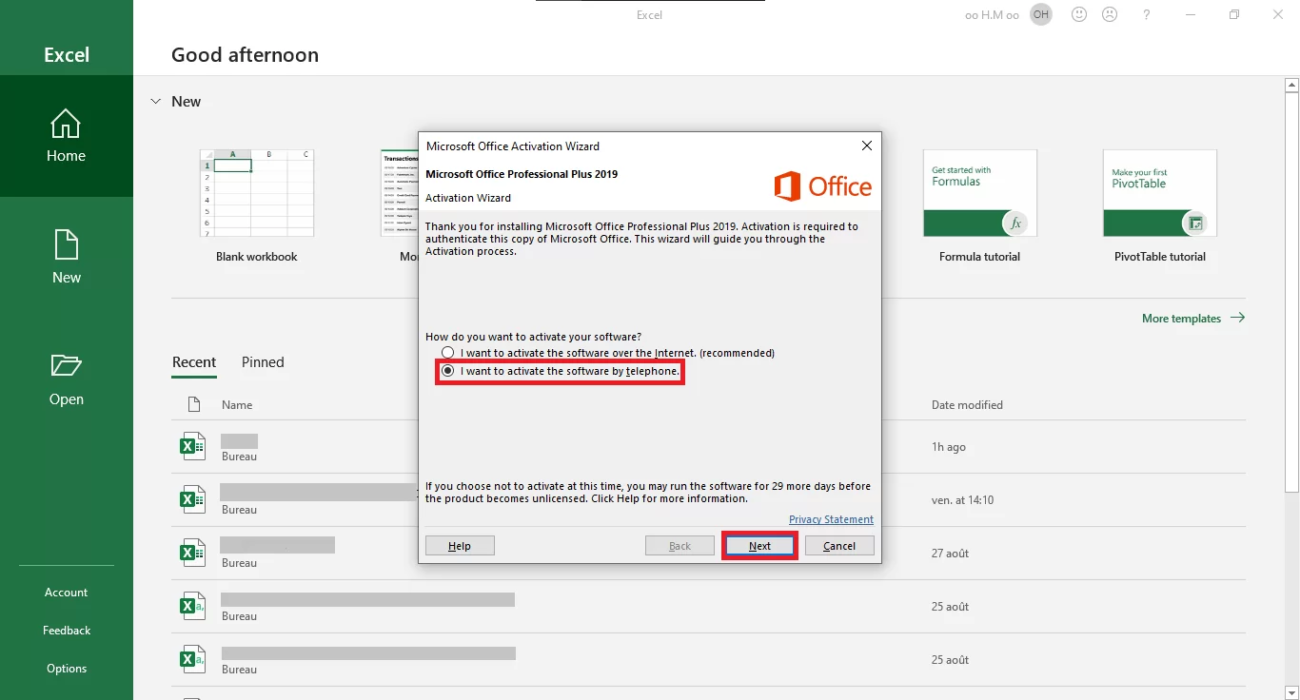Cancel the Activation Wizard dialog
Image resolution: width=1300 pixels, height=700 pixels.
(839, 546)
